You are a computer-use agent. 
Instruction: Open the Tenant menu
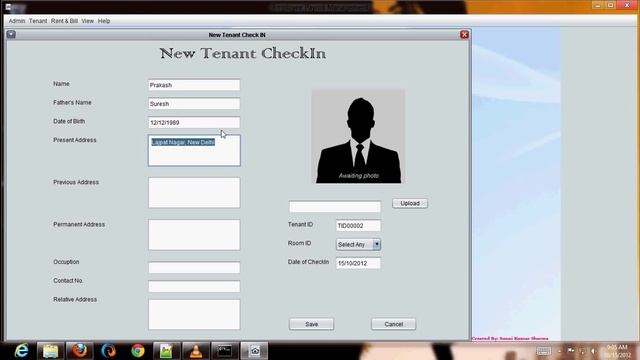coord(38,21)
